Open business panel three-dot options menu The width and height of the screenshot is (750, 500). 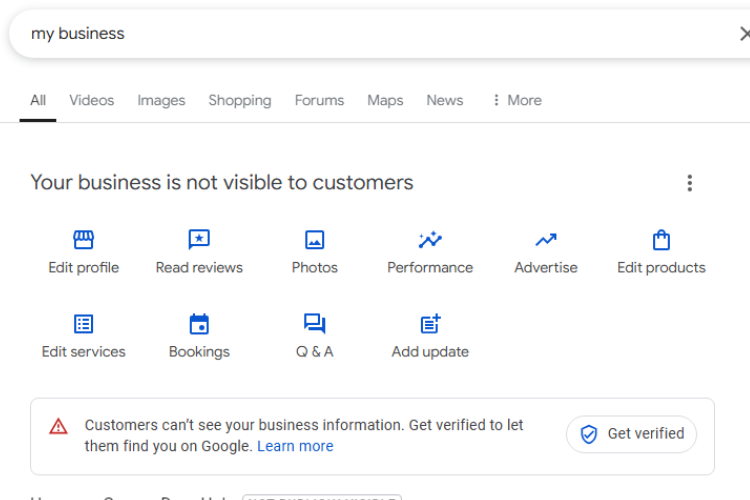tap(689, 183)
